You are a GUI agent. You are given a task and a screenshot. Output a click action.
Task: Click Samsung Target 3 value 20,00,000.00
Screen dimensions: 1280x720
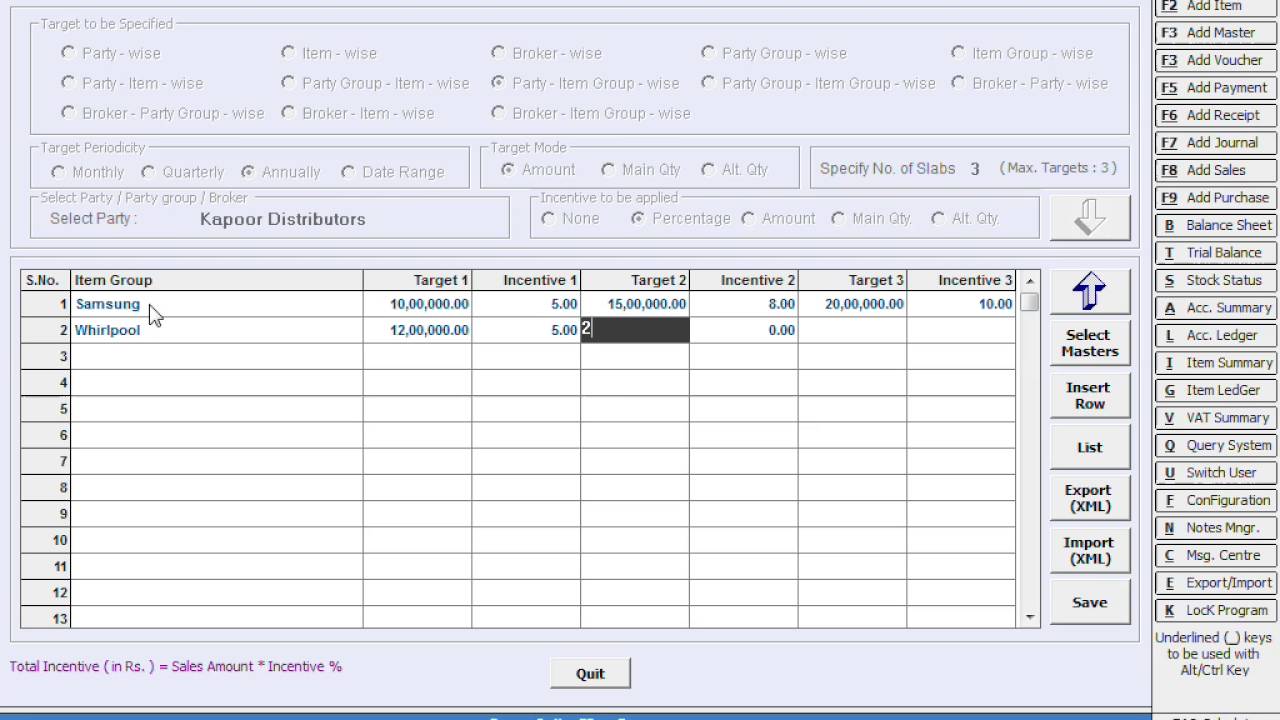pos(853,304)
